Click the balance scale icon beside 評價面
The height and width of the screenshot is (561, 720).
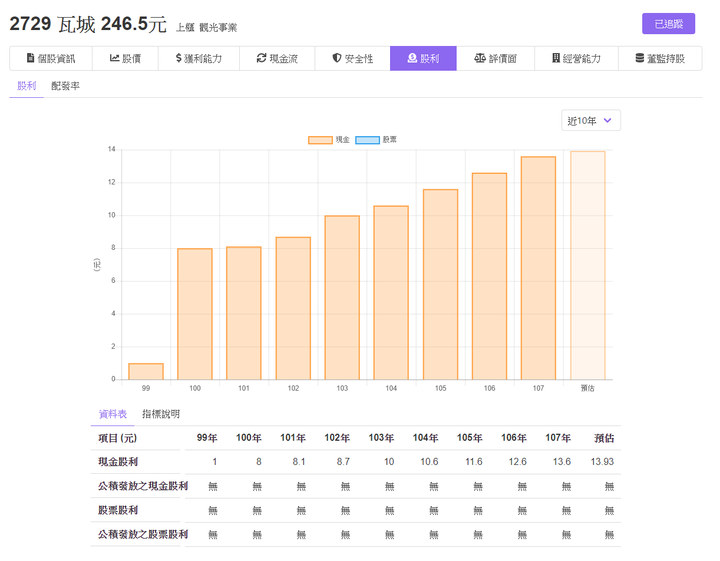[x=480, y=58]
